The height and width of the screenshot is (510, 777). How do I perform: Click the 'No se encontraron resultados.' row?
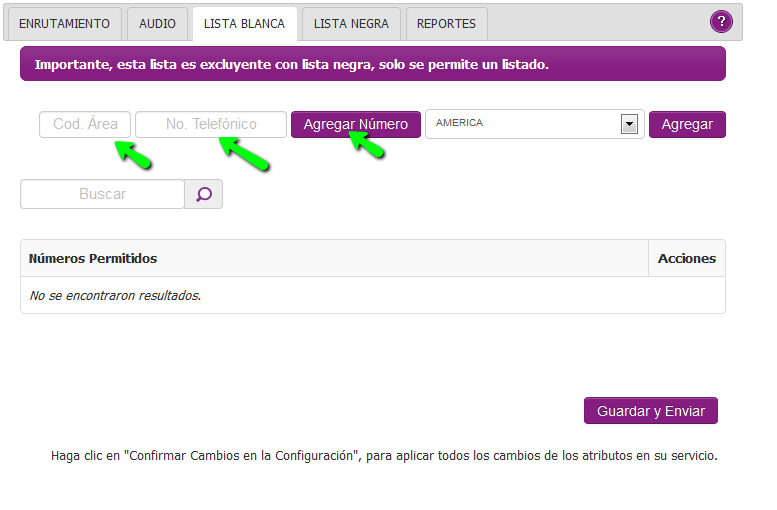tap(373, 295)
